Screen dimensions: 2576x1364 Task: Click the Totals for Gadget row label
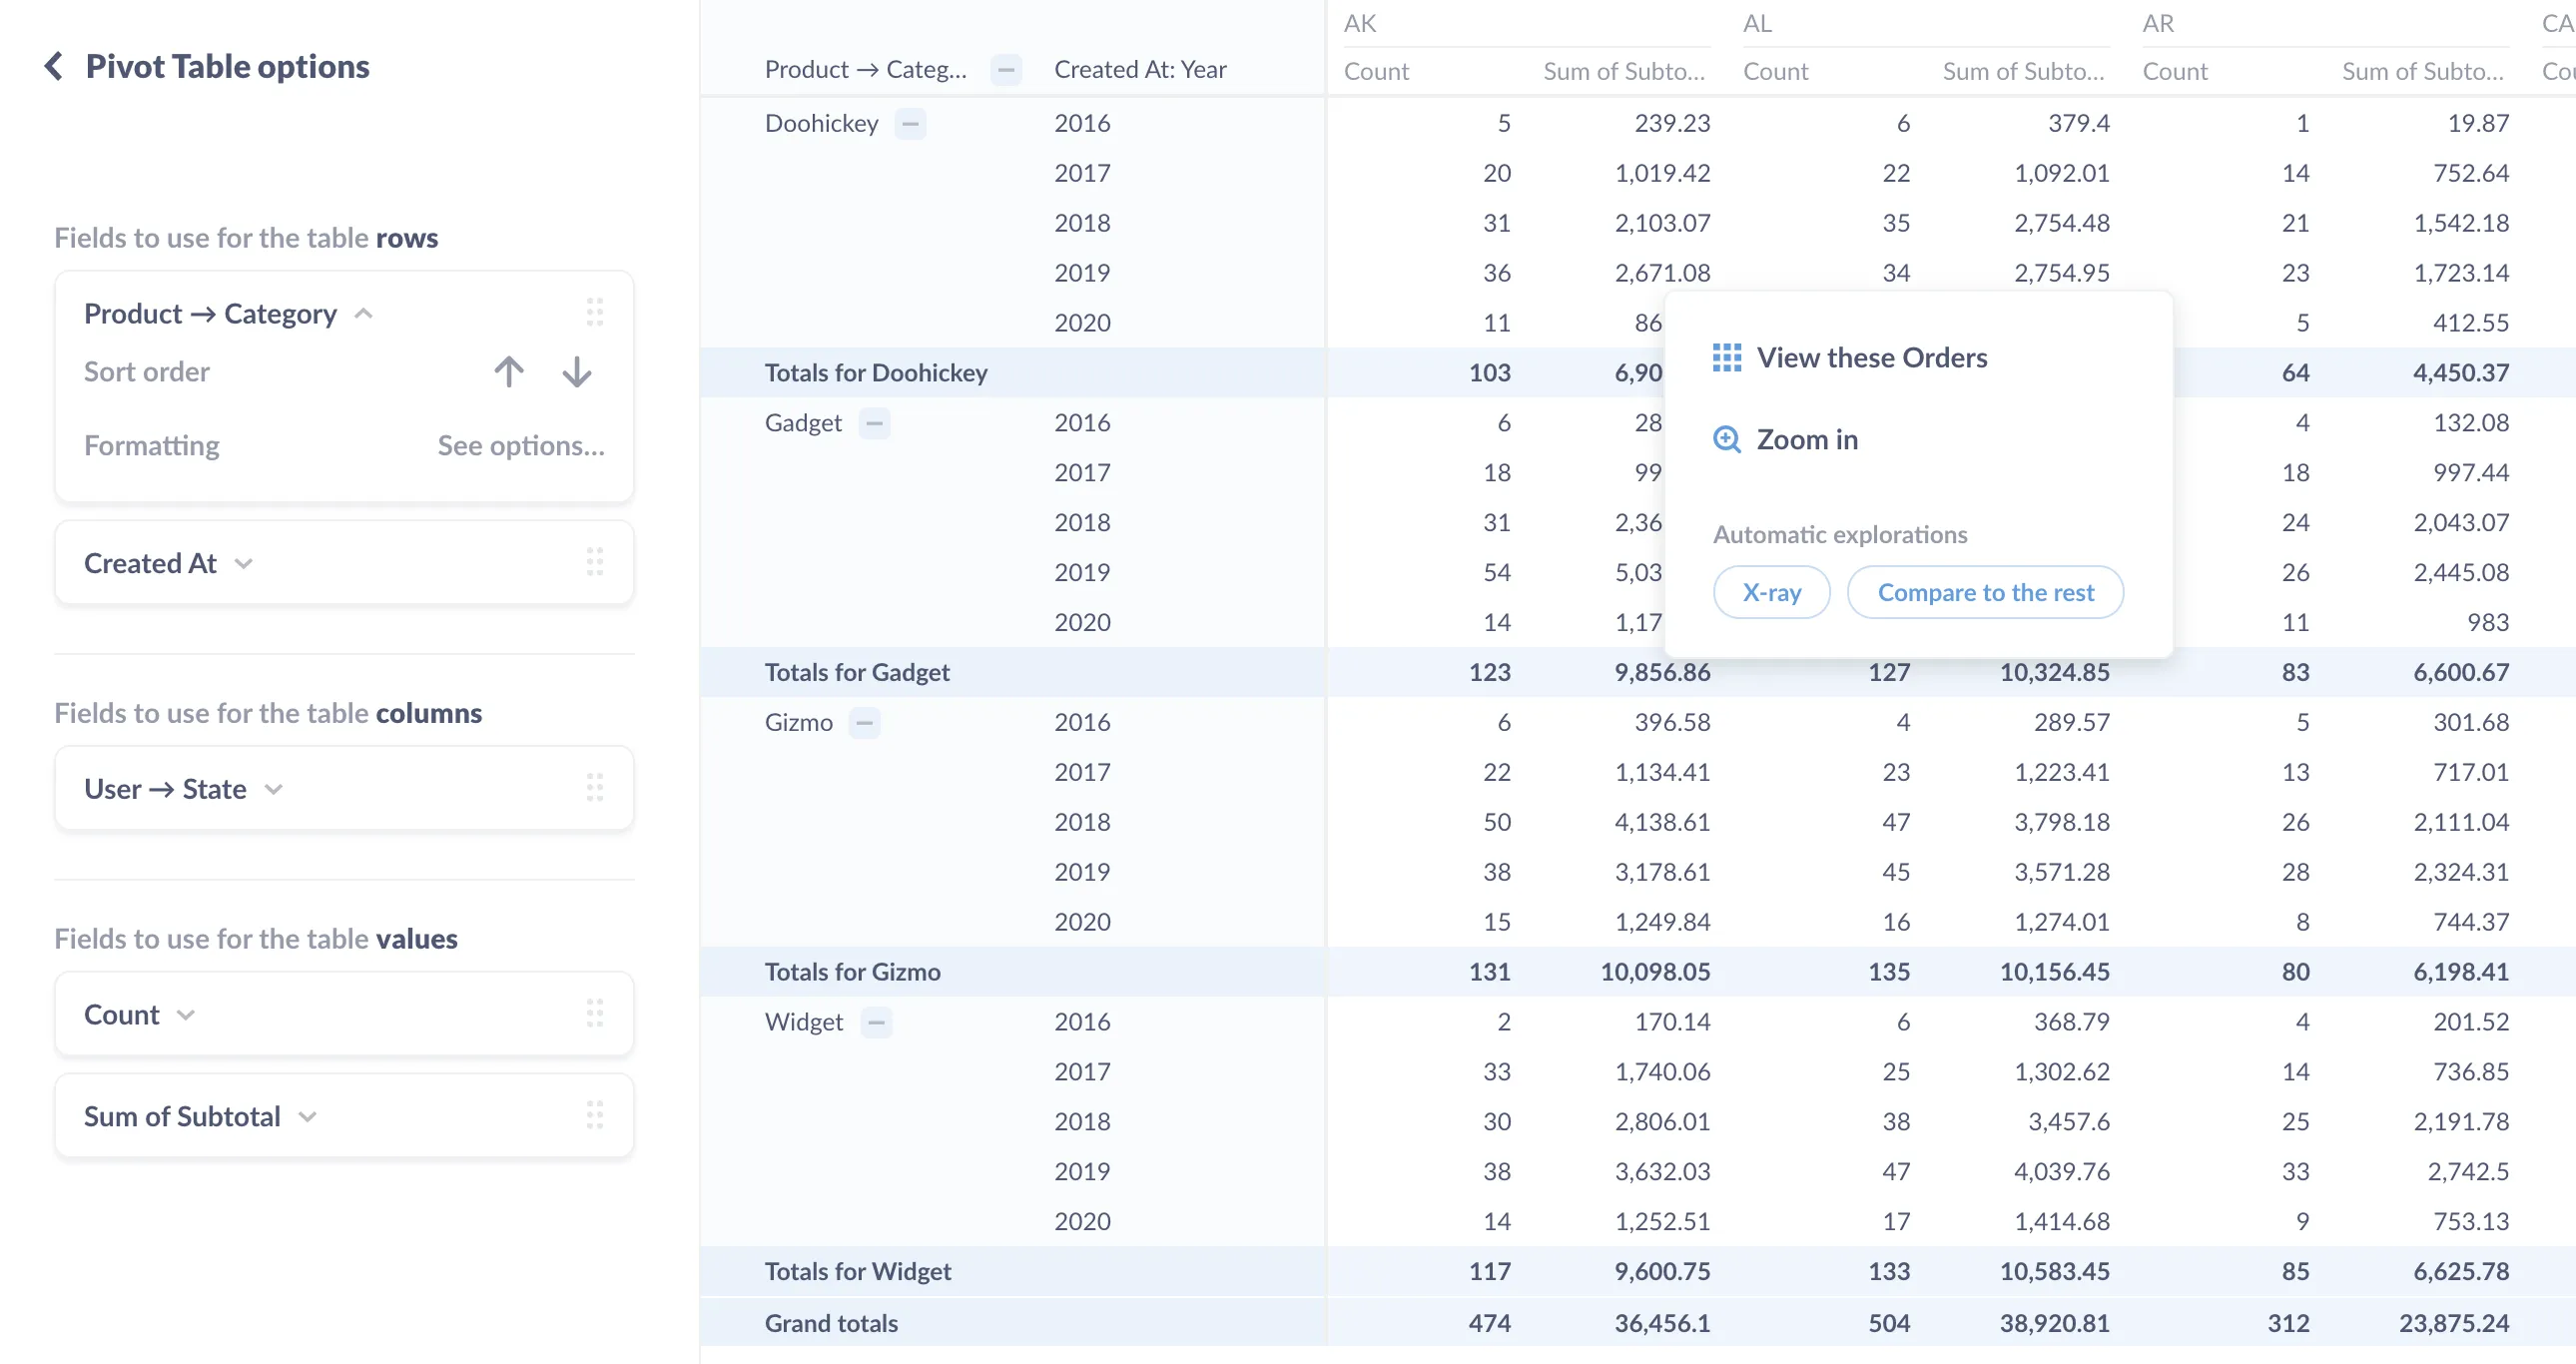click(x=857, y=672)
